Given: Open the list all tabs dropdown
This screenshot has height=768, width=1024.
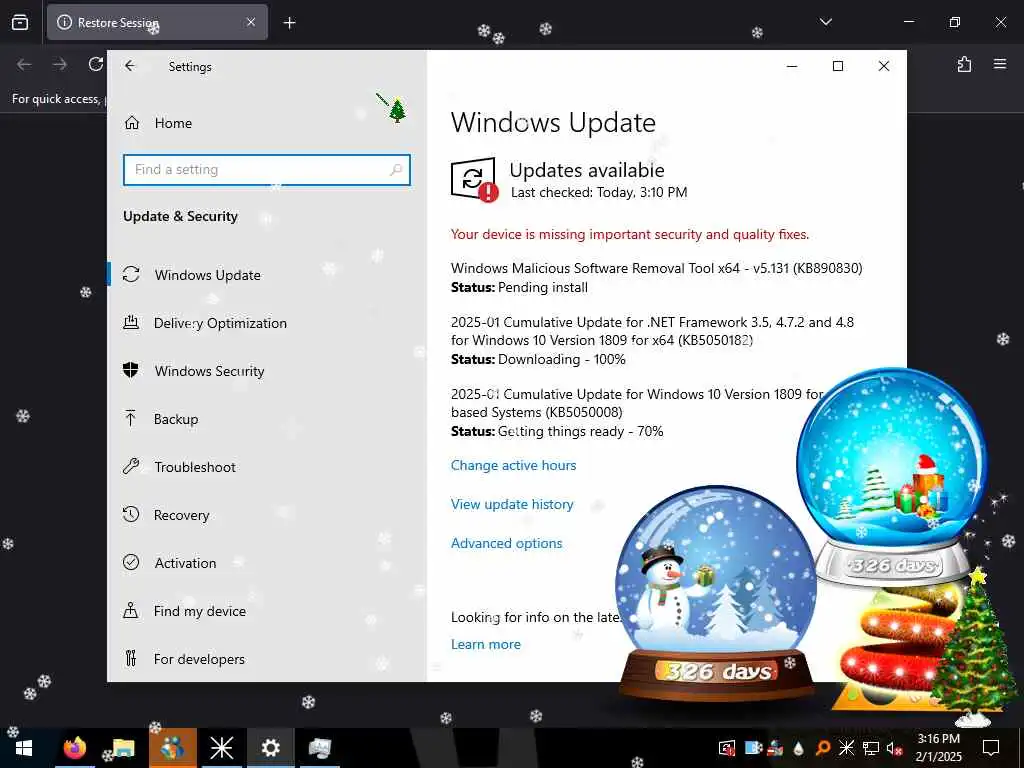Looking at the screenshot, I should [x=825, y=22].
